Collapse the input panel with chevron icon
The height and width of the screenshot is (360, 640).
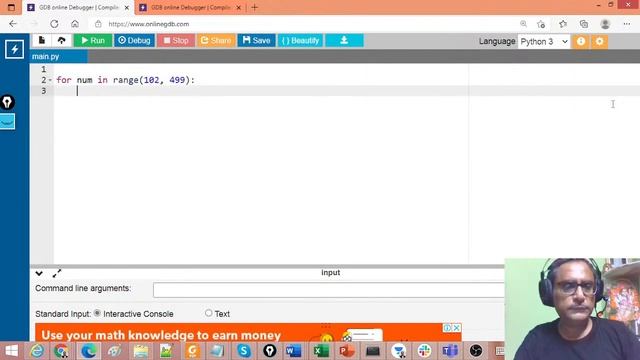point(39,273)
